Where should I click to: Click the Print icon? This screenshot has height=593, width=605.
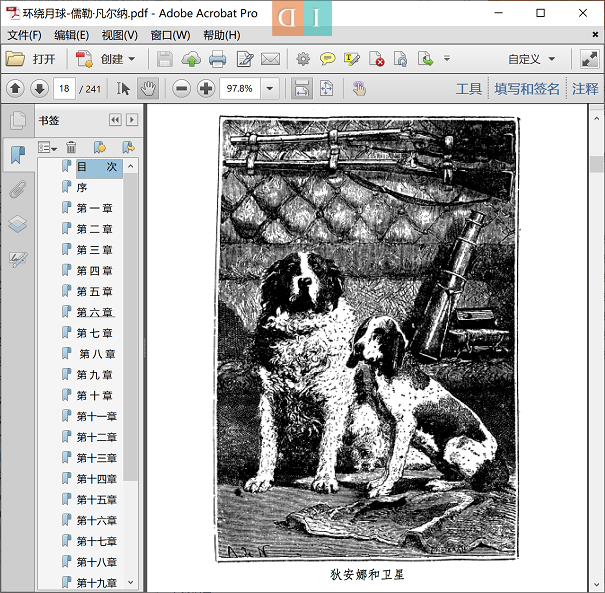(x=218, y=59)
